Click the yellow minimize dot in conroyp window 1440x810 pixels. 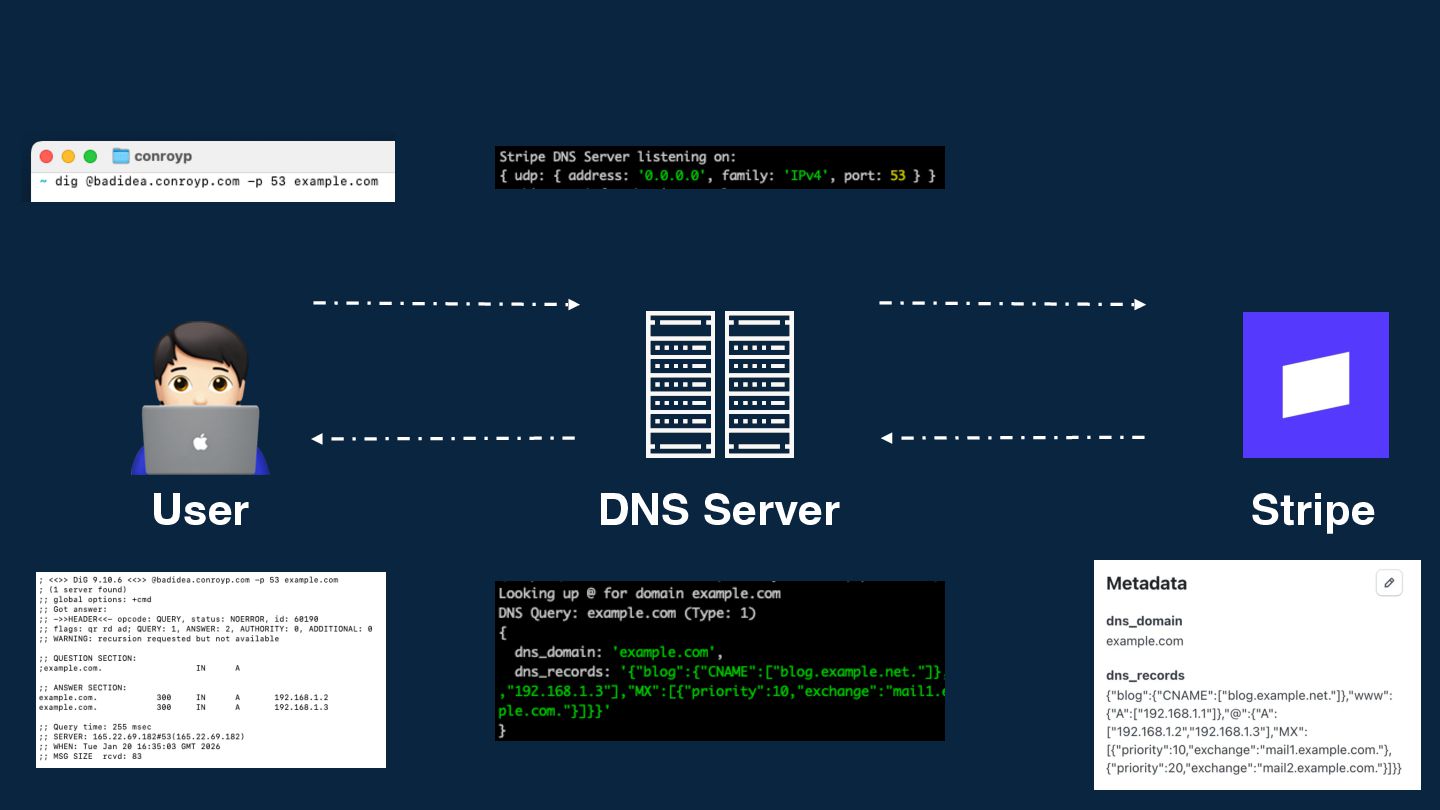68,156
